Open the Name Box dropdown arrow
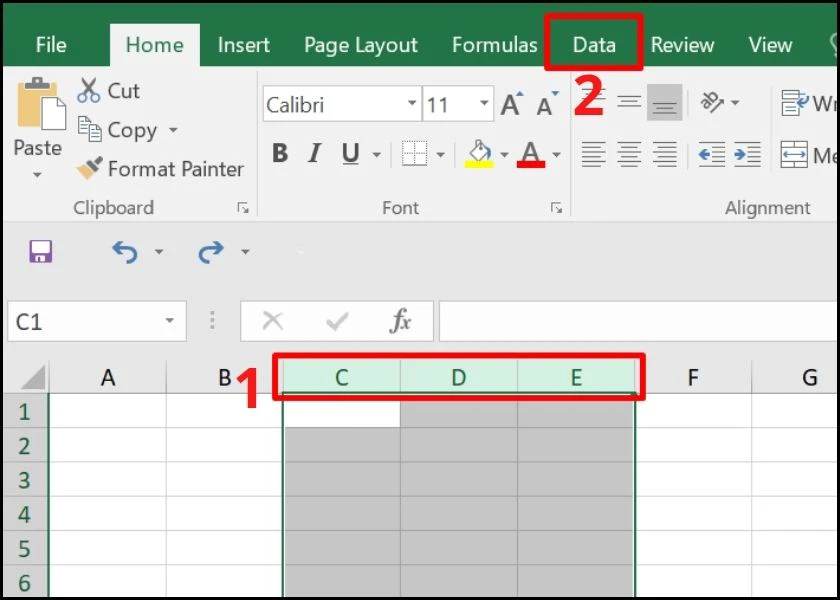840x600 pixels. click(170, 321)
